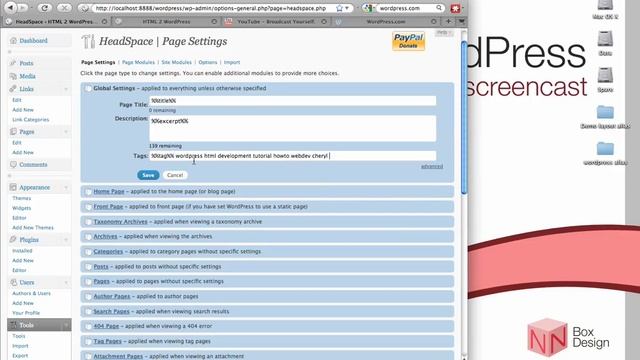Select the first folder icon on the desktop
Viewport: 640px width, 360px height.
[x=605, y=112]
